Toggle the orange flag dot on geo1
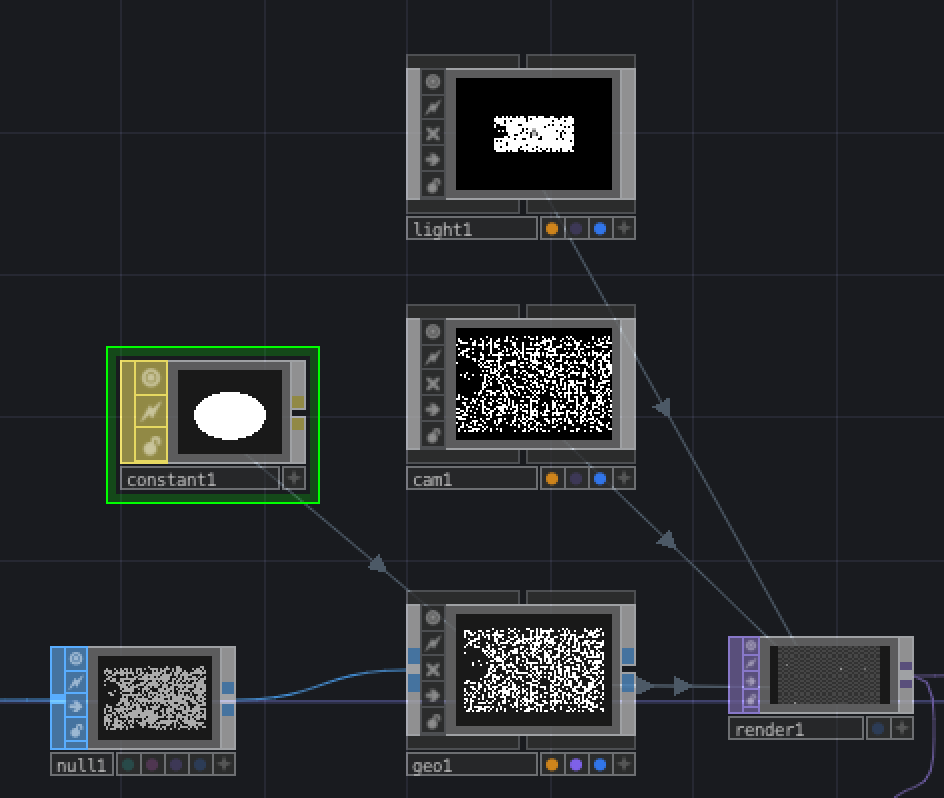Screen dimensions: 944x798 [552, 765]
